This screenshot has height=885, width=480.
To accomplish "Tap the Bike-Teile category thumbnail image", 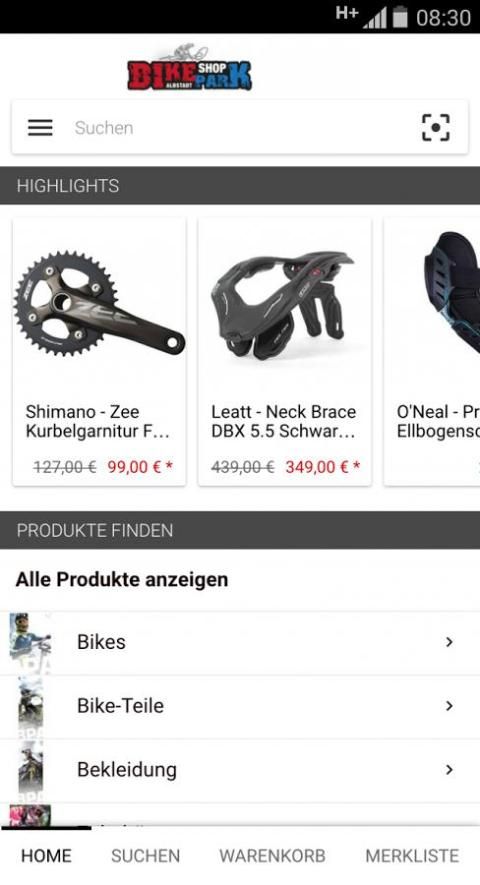I will (x=30, y=706).
